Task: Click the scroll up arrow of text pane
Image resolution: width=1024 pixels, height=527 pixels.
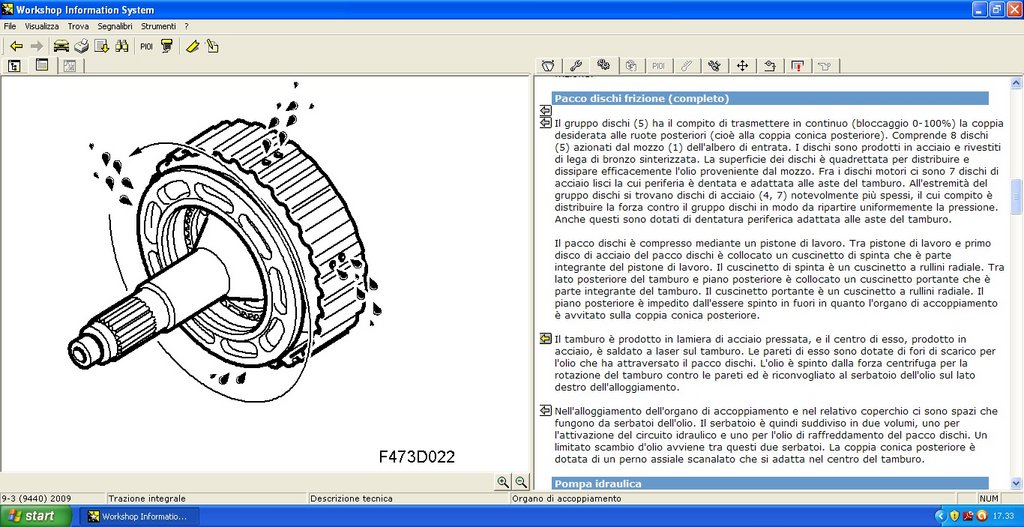Action: (1016, 83)
